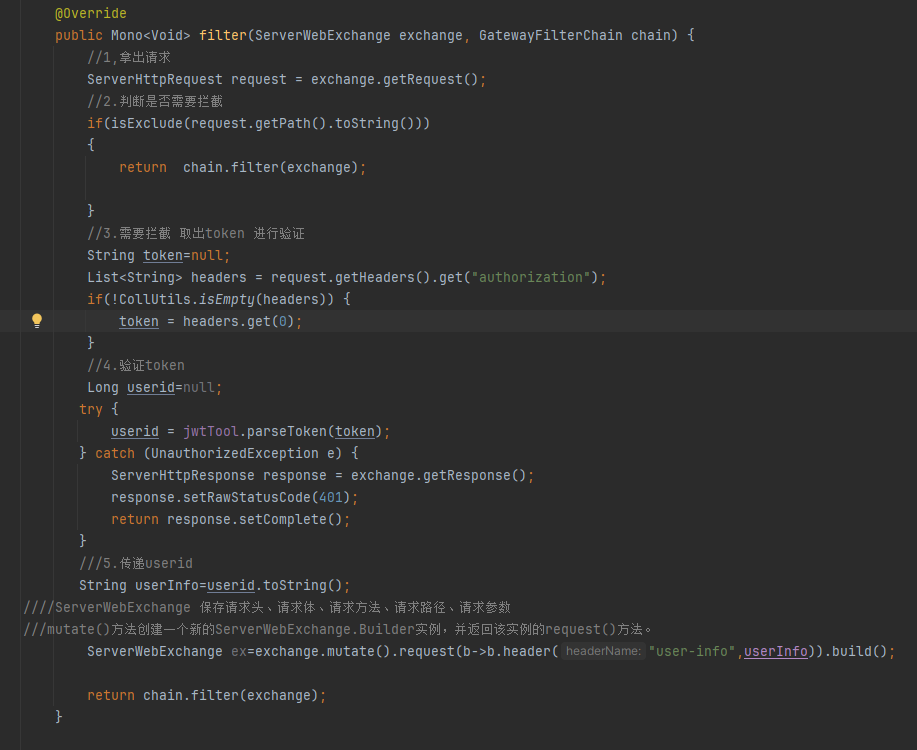Click the comment '//2.判断是否需要拦截'
This screenshot has height=750, width=917.
tap(155, 101)
